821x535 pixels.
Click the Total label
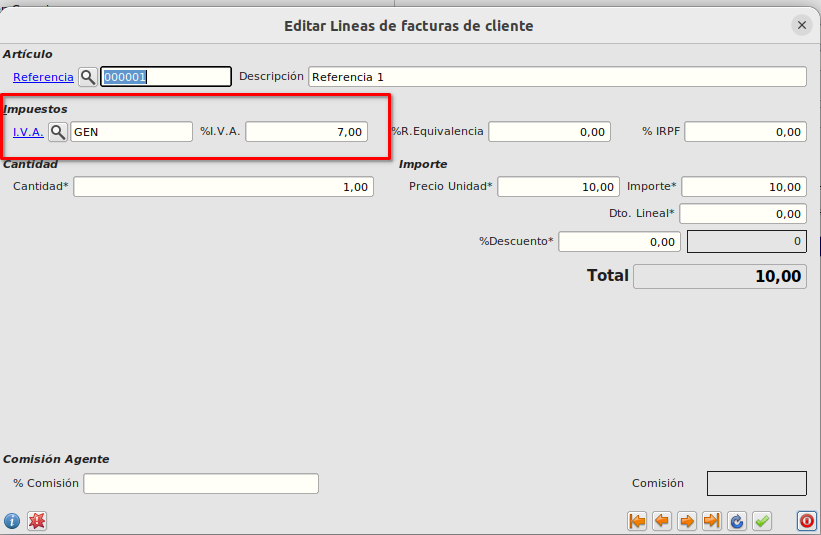(607, 275)
